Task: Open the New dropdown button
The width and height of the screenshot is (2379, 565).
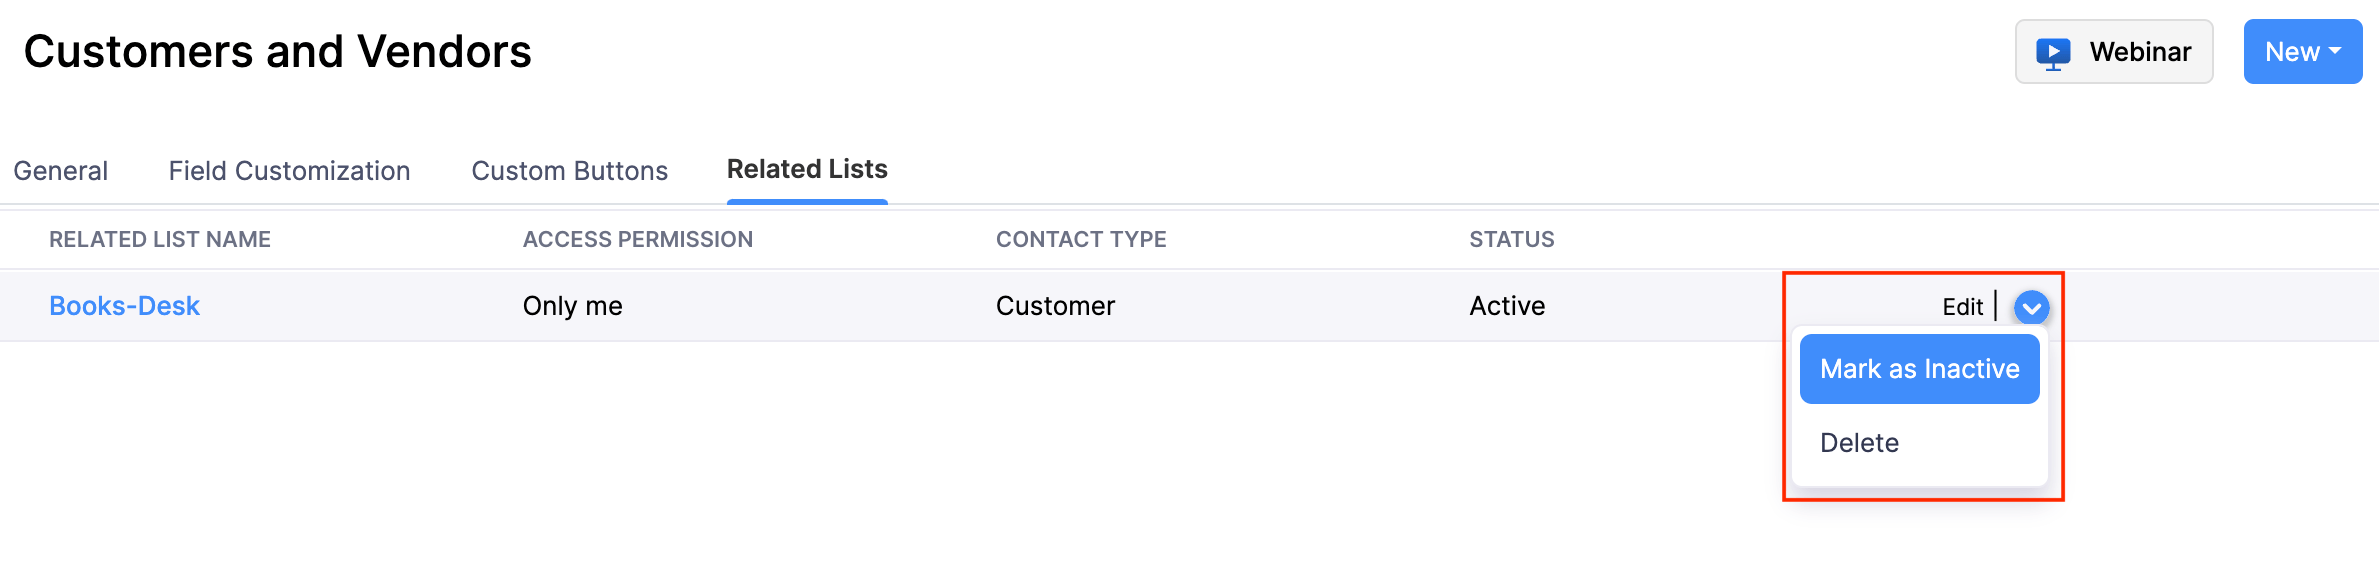Action: point(2302,52)
